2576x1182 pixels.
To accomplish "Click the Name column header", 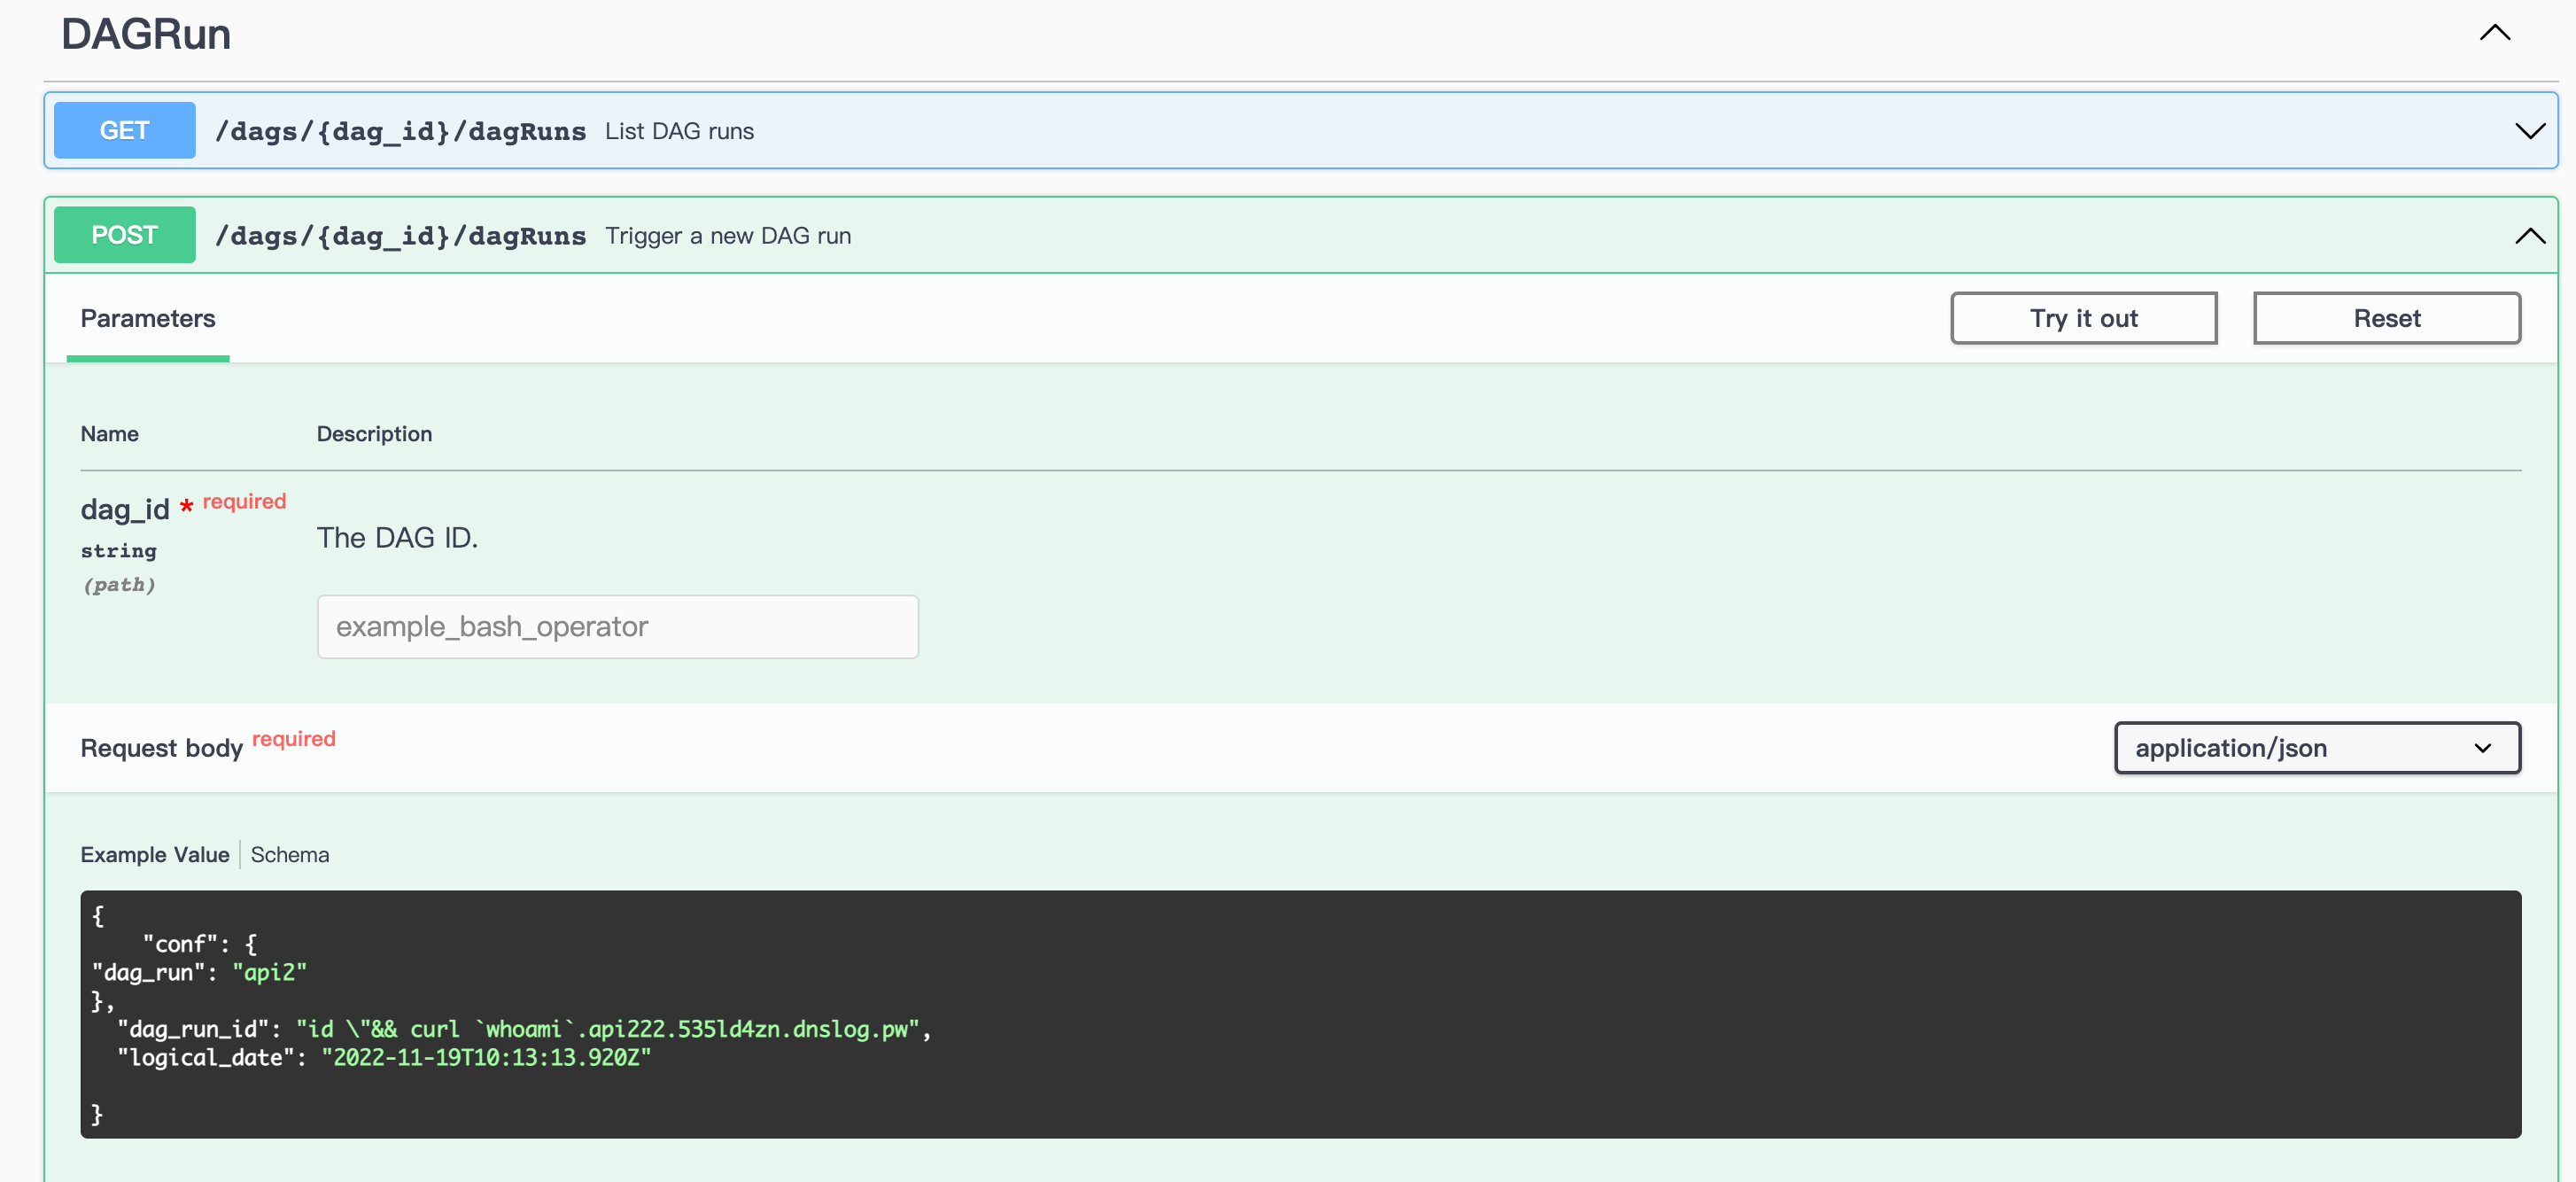I will click(x=110, y=434).
